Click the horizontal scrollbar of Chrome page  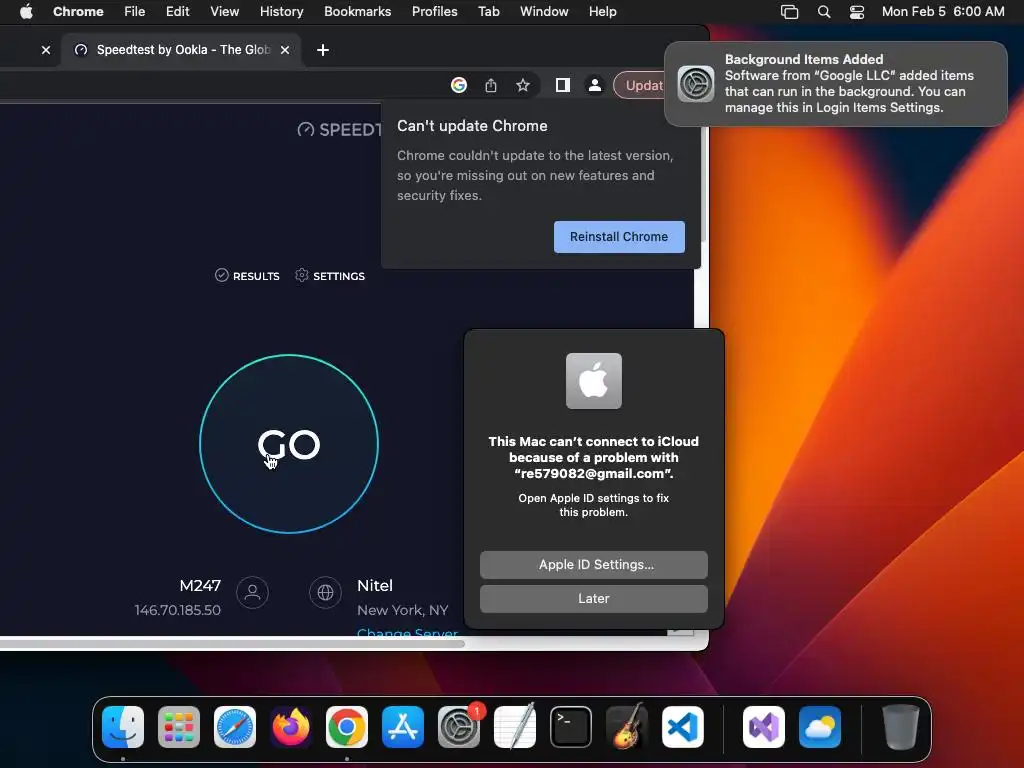232,644
